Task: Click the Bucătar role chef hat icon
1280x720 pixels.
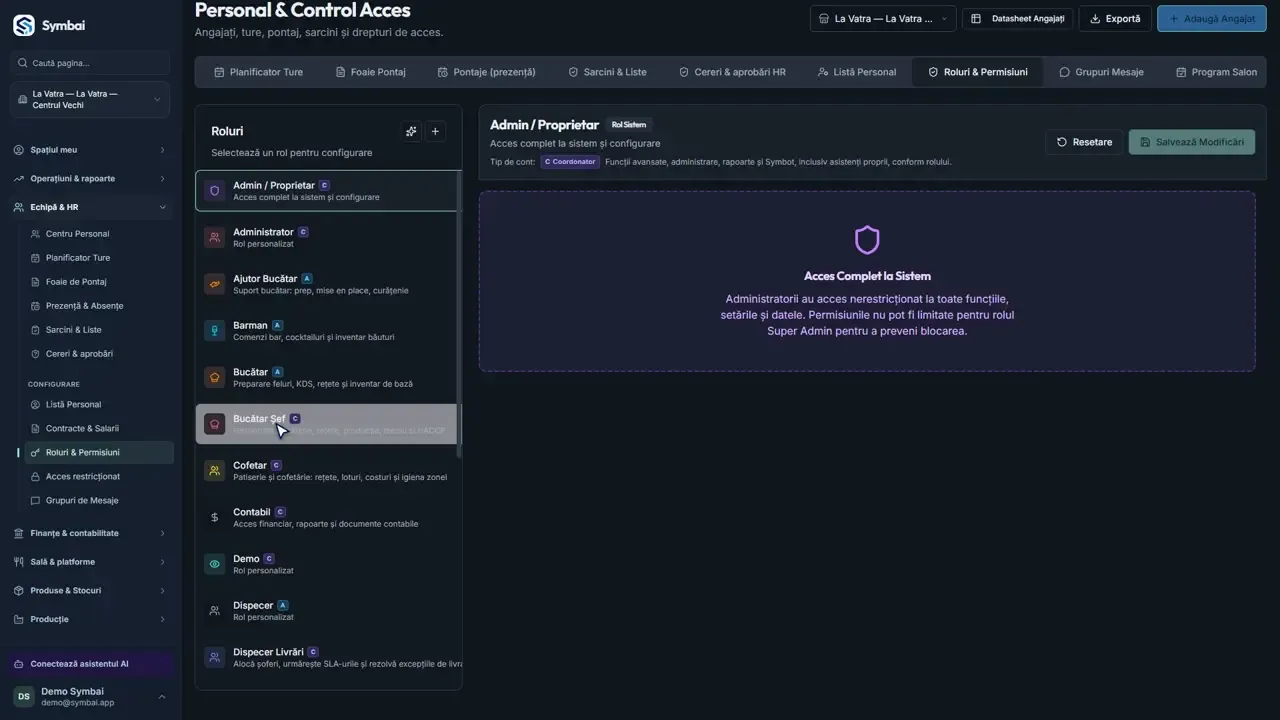Action: pyautogui.click(x=215, y=378)
